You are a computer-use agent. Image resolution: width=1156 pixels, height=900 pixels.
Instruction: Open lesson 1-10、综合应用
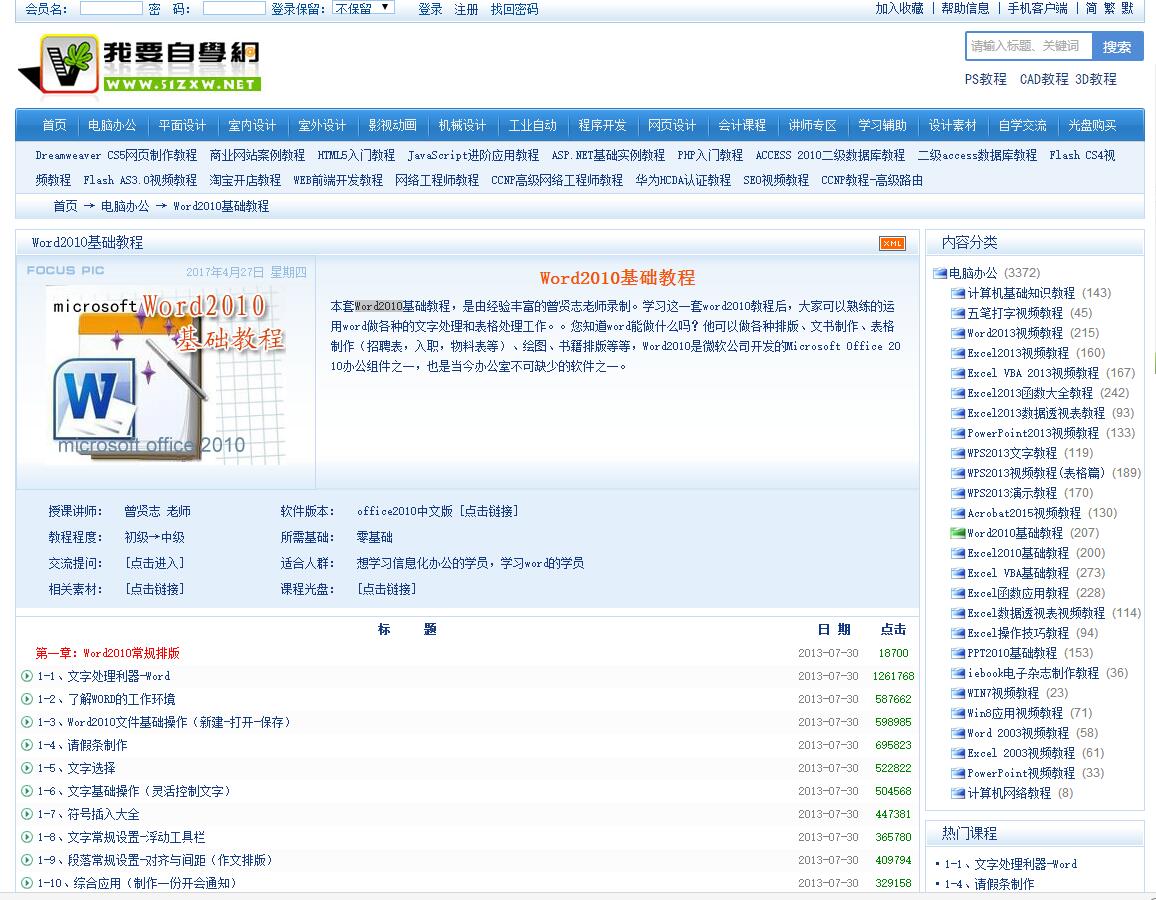tap(137, 883)
